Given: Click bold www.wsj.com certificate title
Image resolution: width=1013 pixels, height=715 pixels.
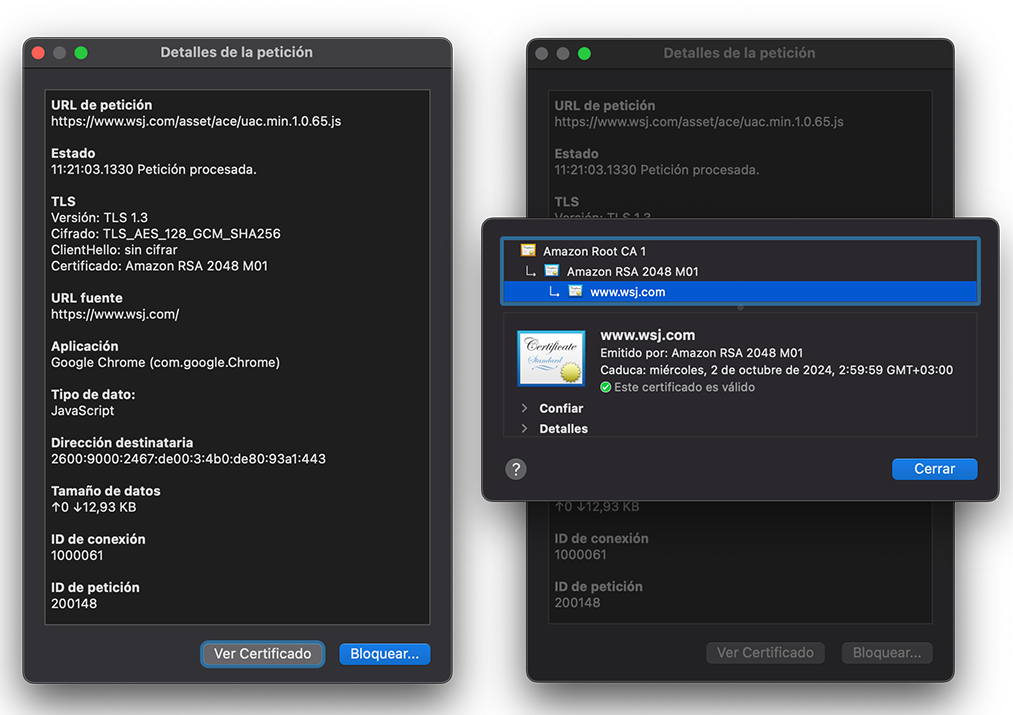Looking at the screenshot, I should point(647,335).
